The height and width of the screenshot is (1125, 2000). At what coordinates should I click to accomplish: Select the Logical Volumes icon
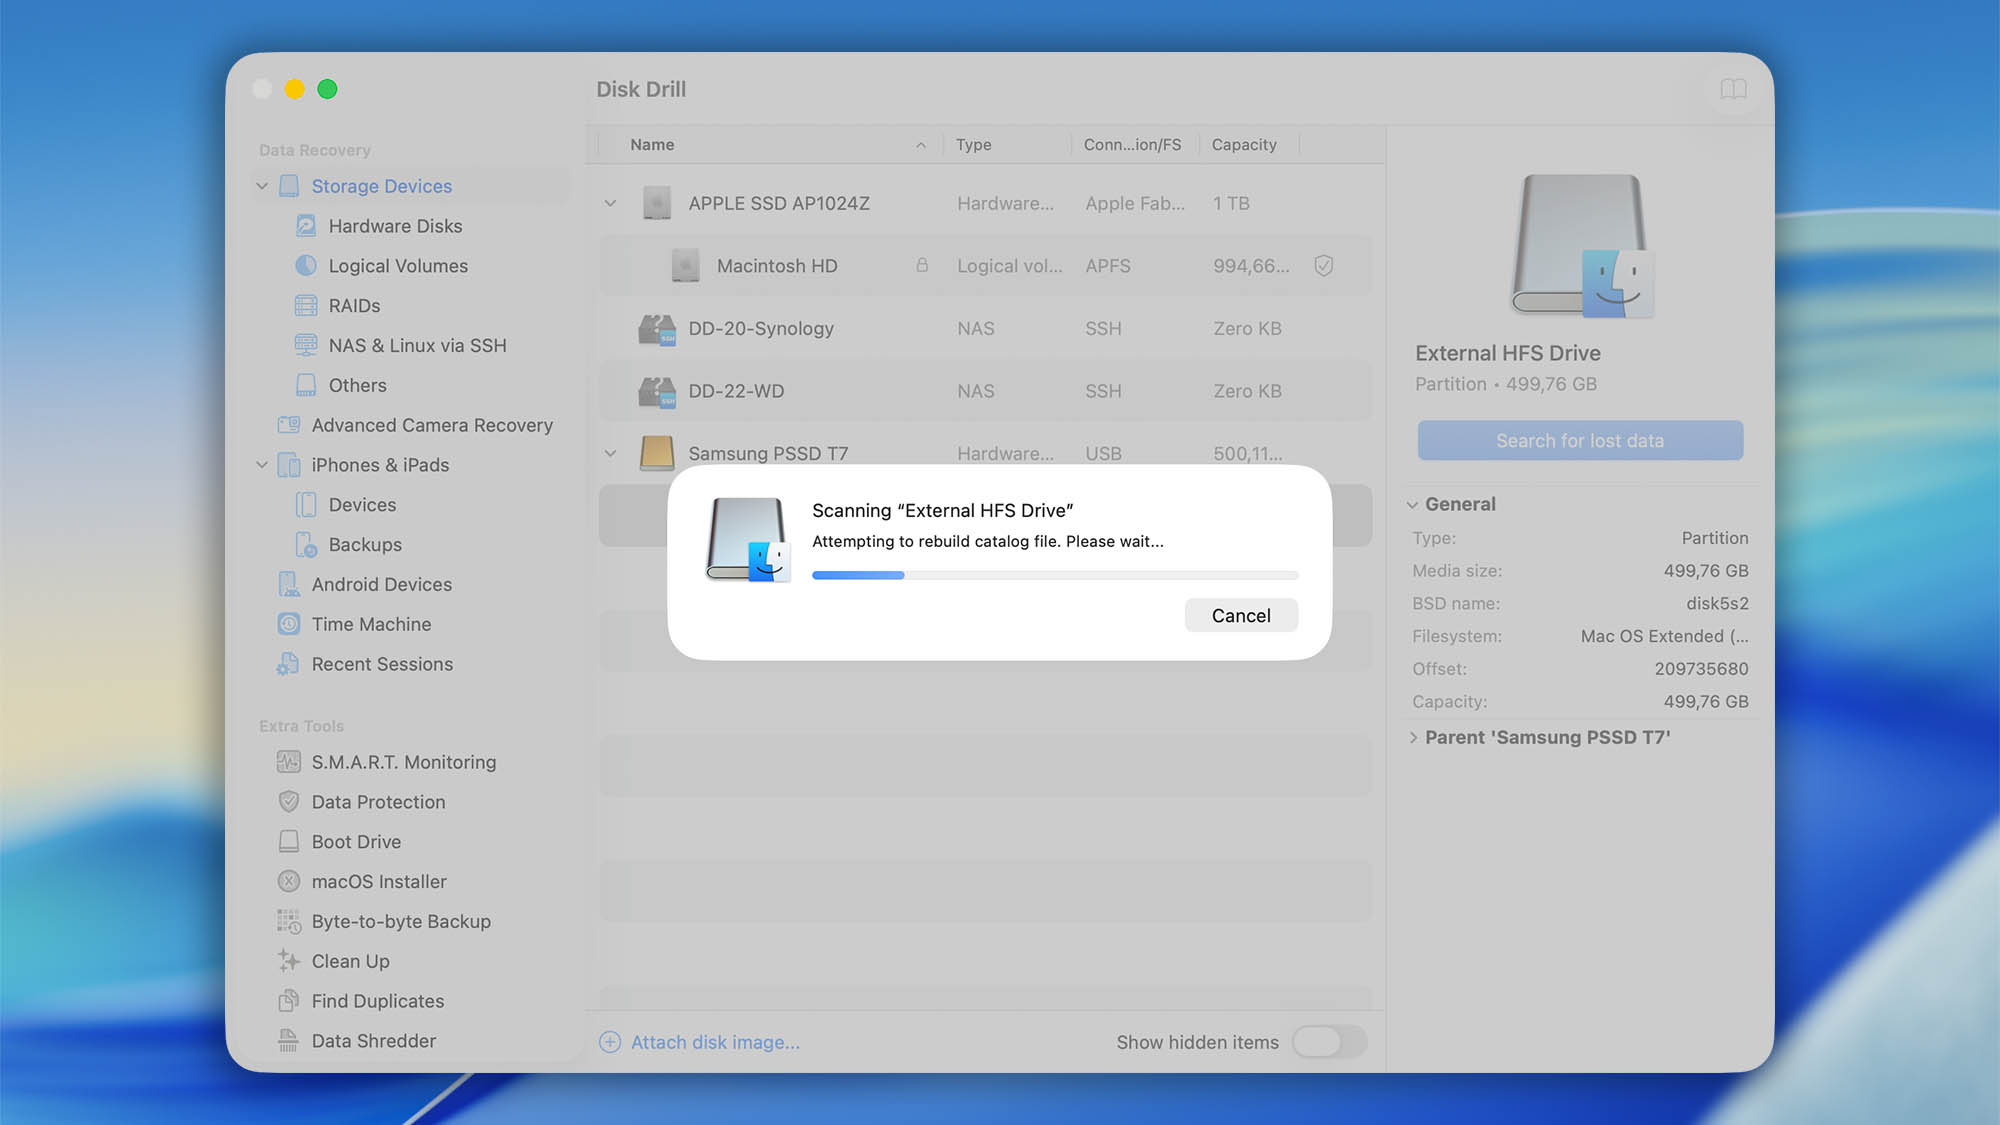pyautogui.click(x=305, y=265)
